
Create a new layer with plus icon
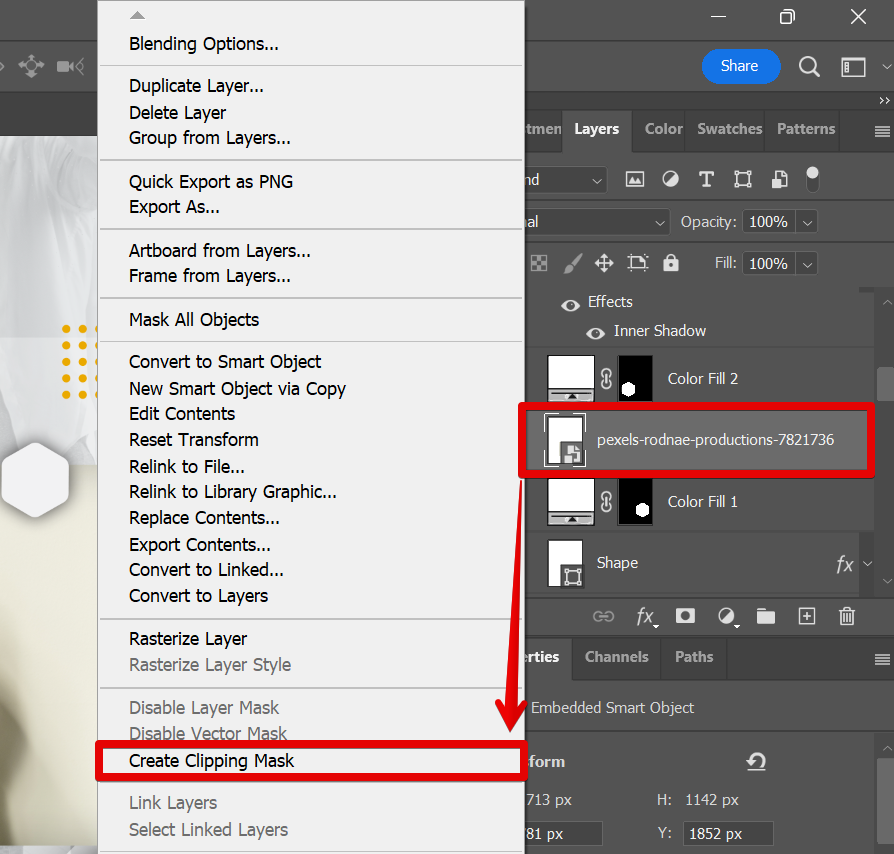pyautogui.click(x=807, y=617)
